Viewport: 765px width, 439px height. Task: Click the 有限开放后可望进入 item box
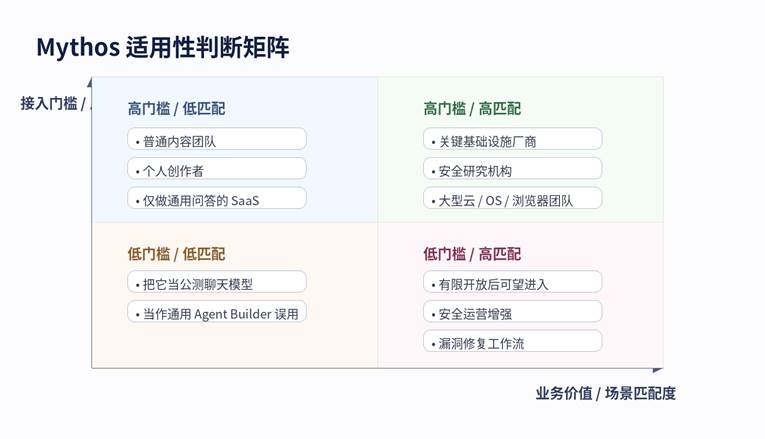512,284
